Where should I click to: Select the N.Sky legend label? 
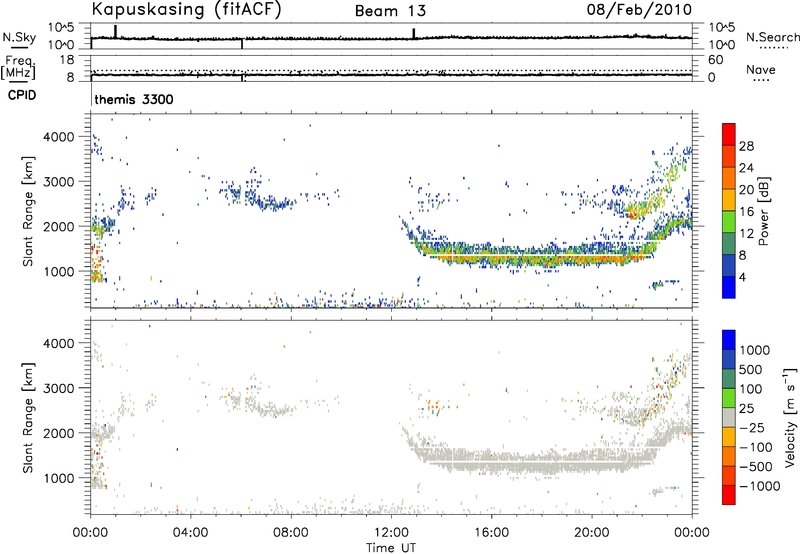[x=19, y=37]
